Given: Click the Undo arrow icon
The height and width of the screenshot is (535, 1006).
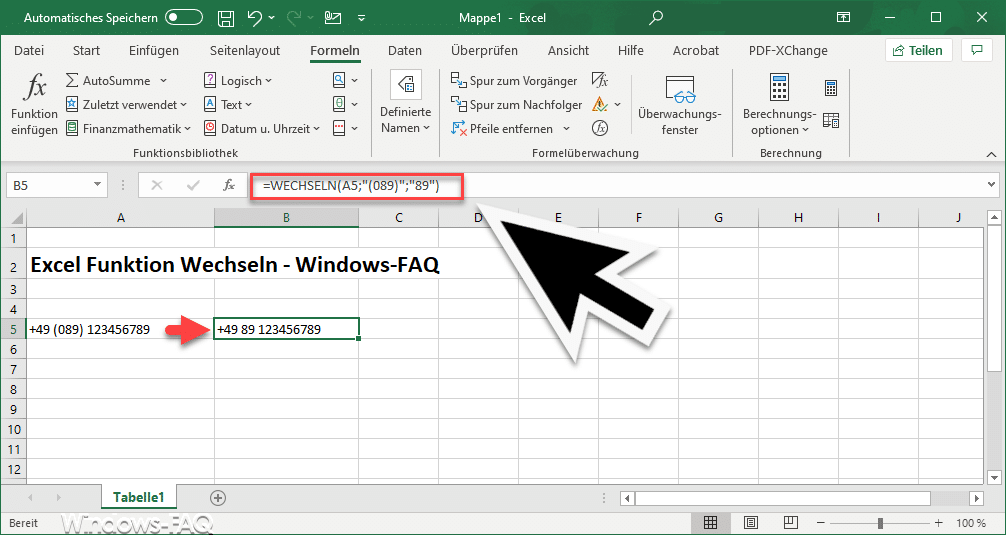Looking at the screenshot, I should click(x=255, y=18).
